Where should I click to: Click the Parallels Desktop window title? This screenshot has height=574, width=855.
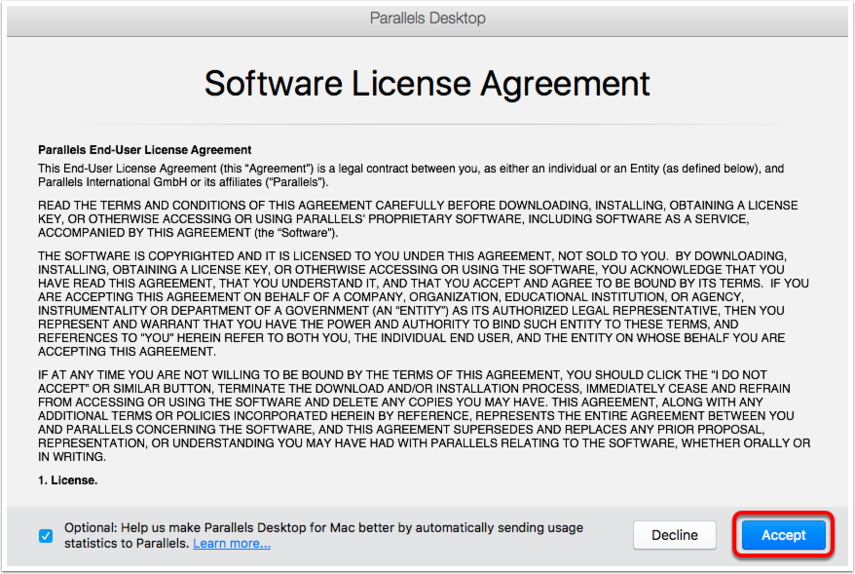pyautogui.click(x=428, y=18)
